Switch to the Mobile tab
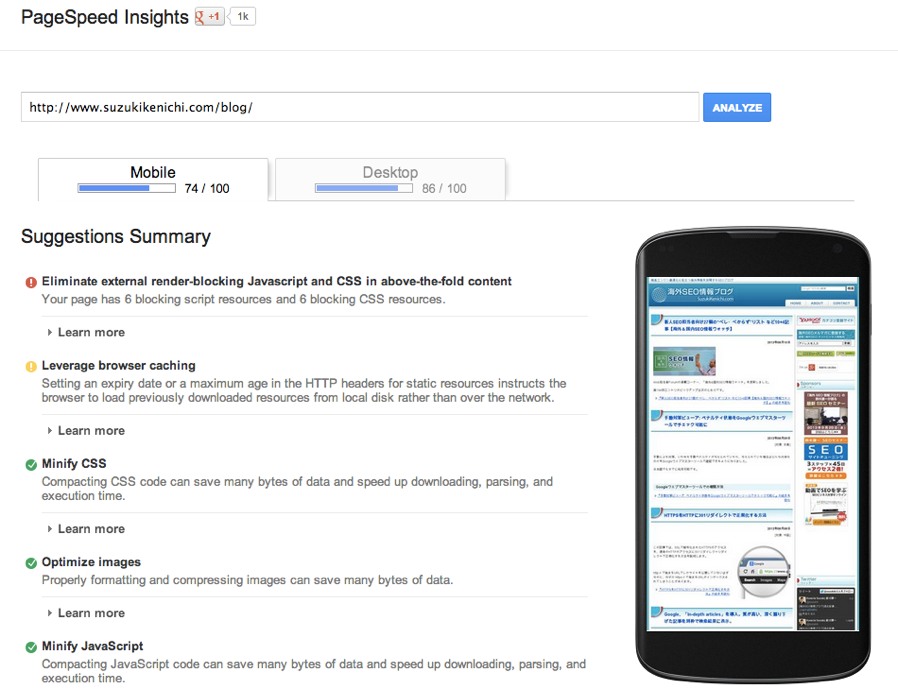The image size is (898, 690). coord(153,180)
